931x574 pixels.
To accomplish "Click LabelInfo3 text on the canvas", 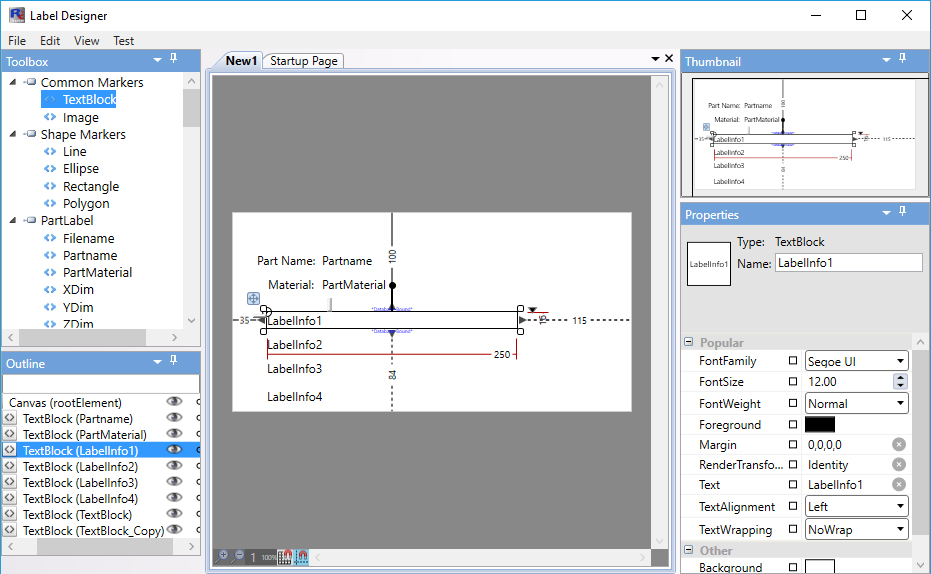I will [x=294, y=369].
